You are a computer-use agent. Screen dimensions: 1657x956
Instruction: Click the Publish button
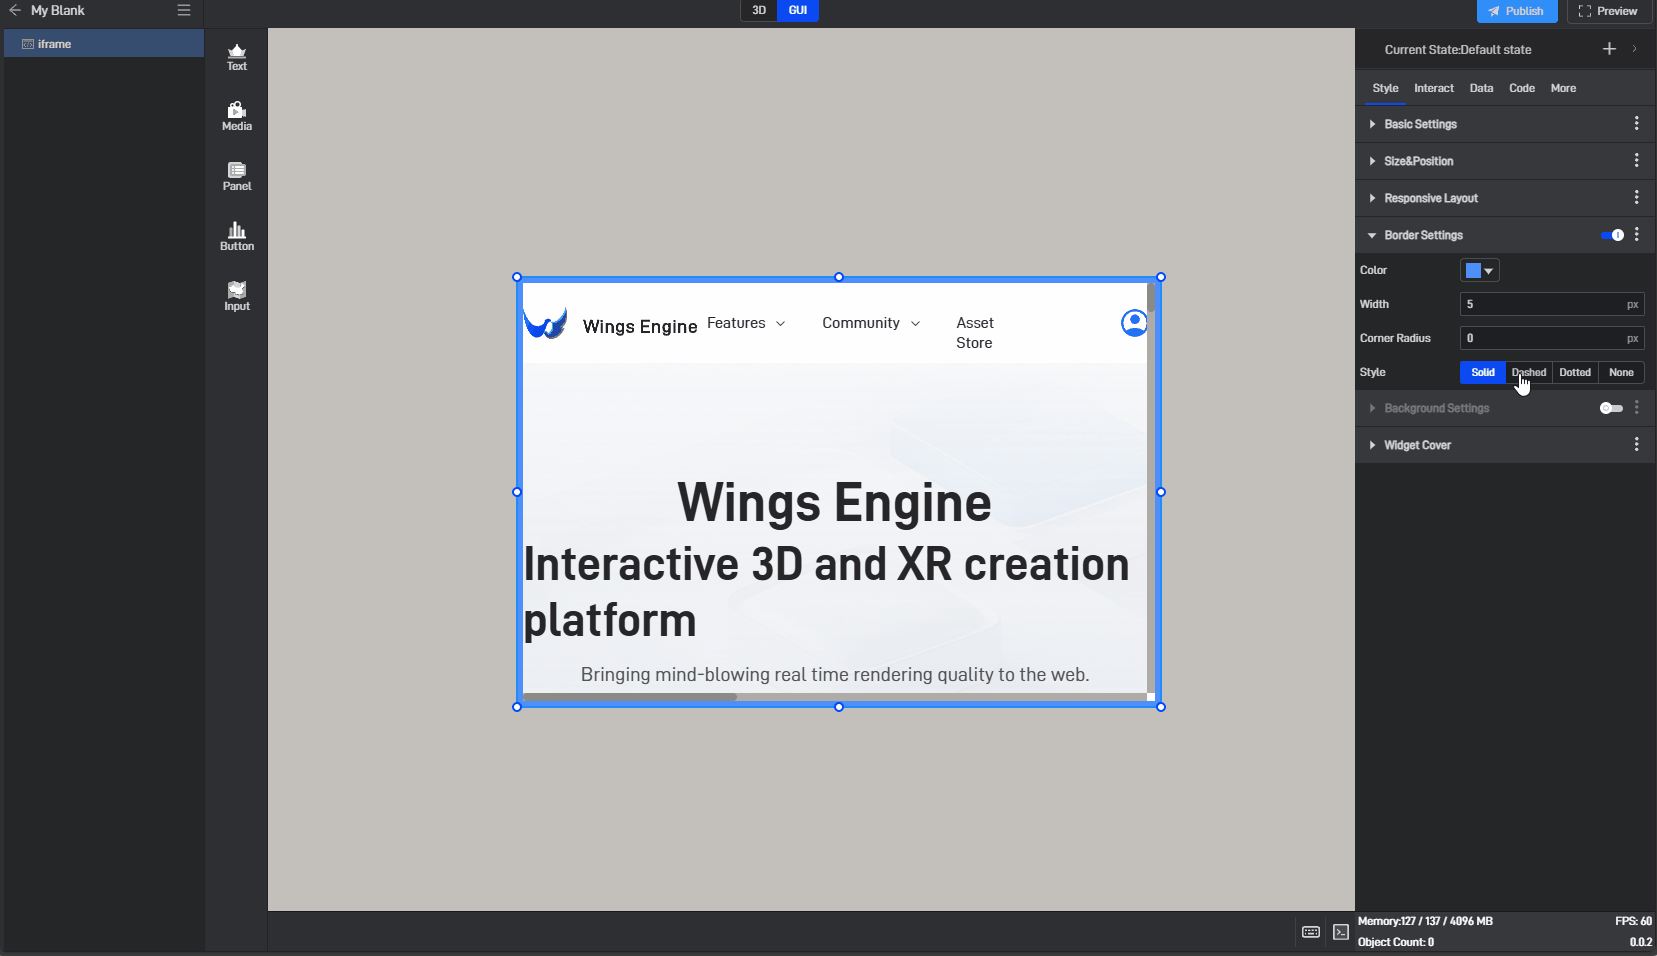coord(1517,11)
